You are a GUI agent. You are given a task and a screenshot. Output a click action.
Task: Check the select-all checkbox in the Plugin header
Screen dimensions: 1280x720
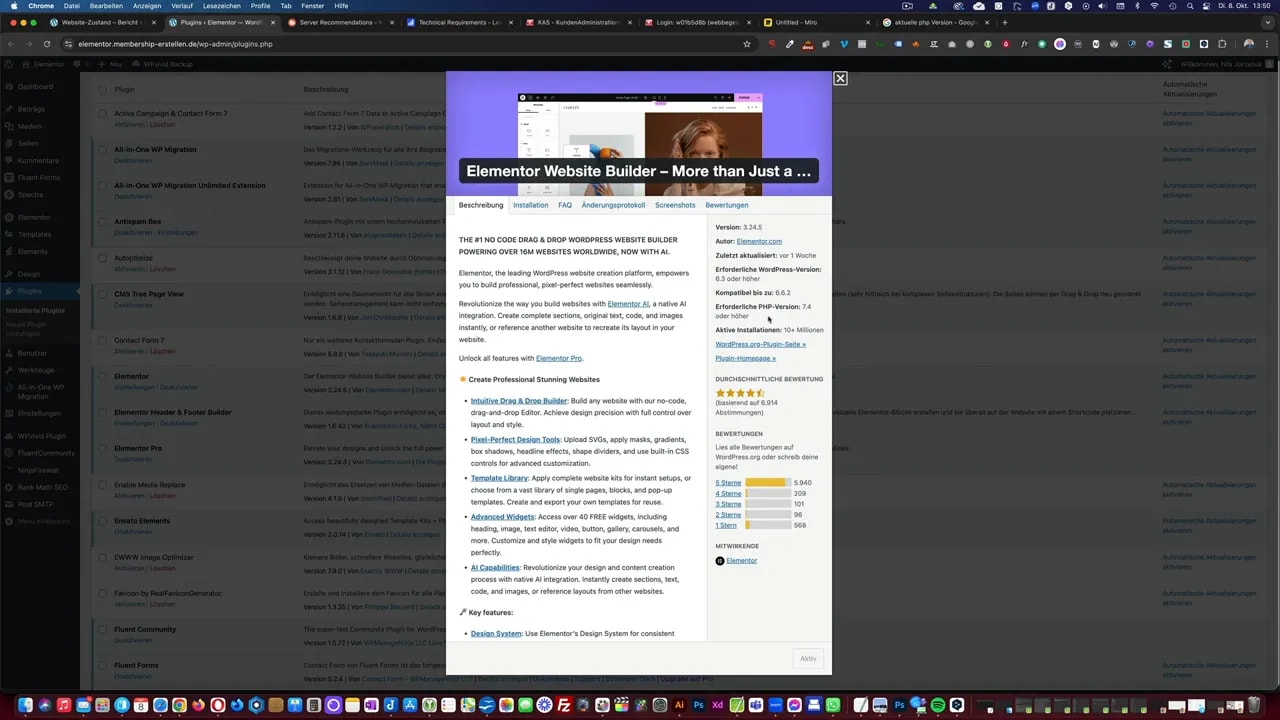(x=102, y=89)
